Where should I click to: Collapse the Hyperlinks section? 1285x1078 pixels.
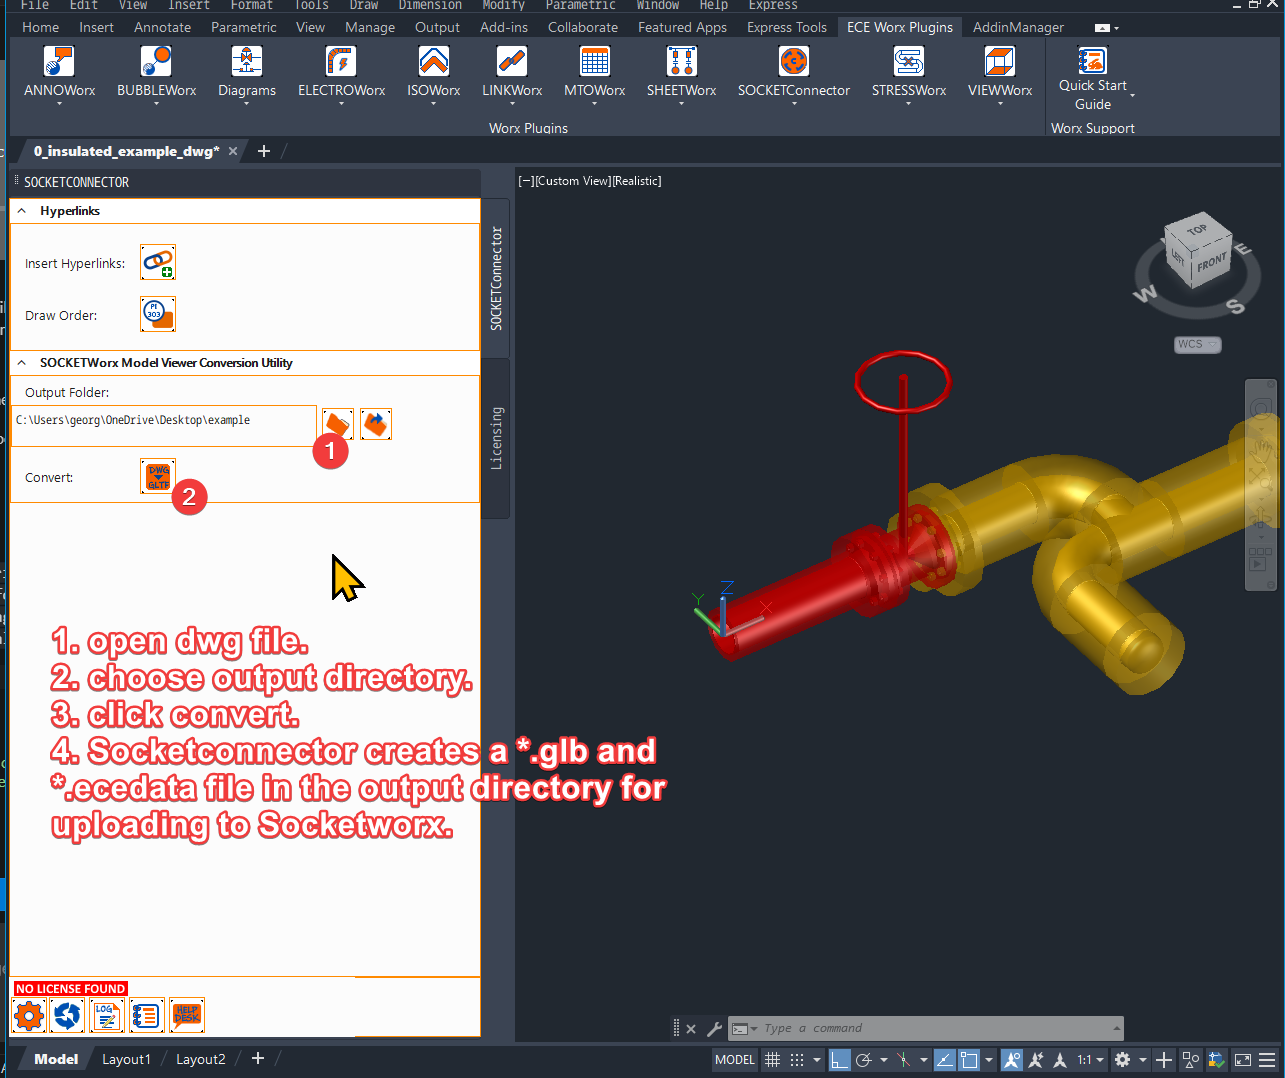coord(22,211)
